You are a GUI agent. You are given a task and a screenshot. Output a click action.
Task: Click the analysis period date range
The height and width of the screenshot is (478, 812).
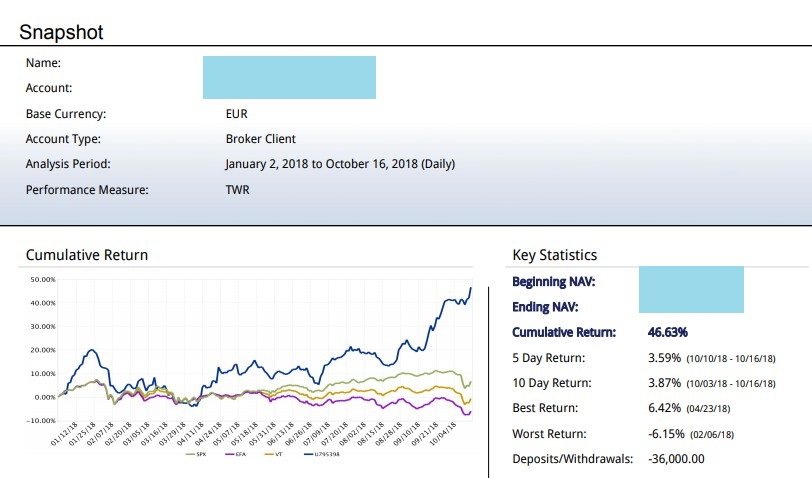click(341, 164)
